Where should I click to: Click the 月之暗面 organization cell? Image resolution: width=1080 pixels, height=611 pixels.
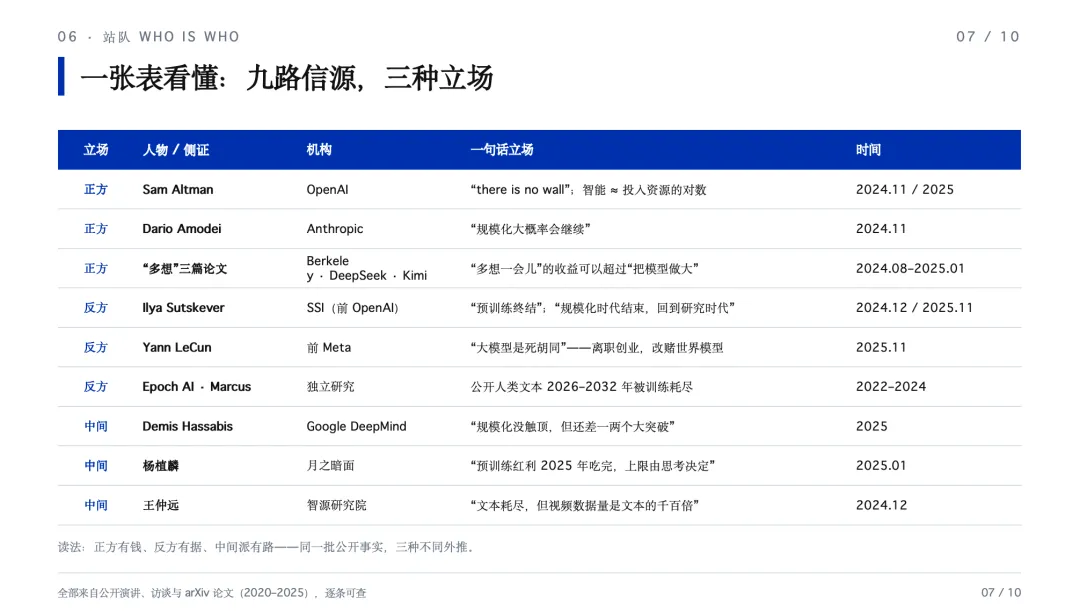331,466
